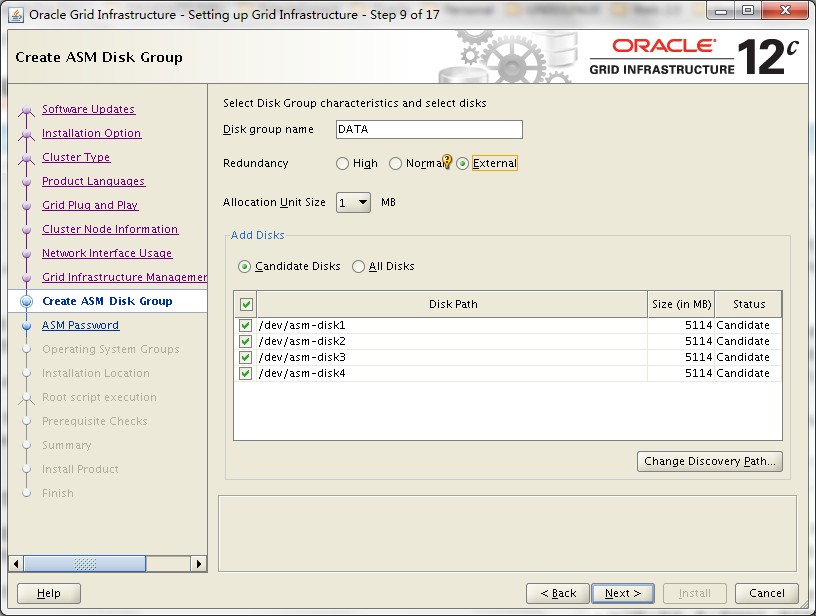Select Create ASM Disk Group step

tap(107, 301)
